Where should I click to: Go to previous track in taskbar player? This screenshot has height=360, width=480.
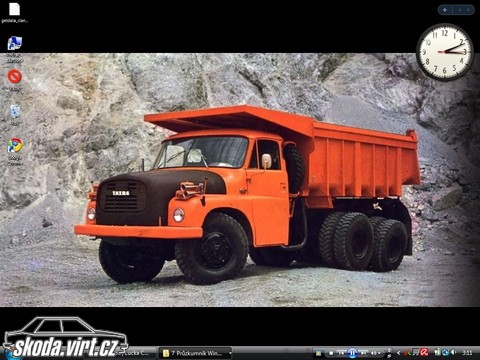pos(341,353)
